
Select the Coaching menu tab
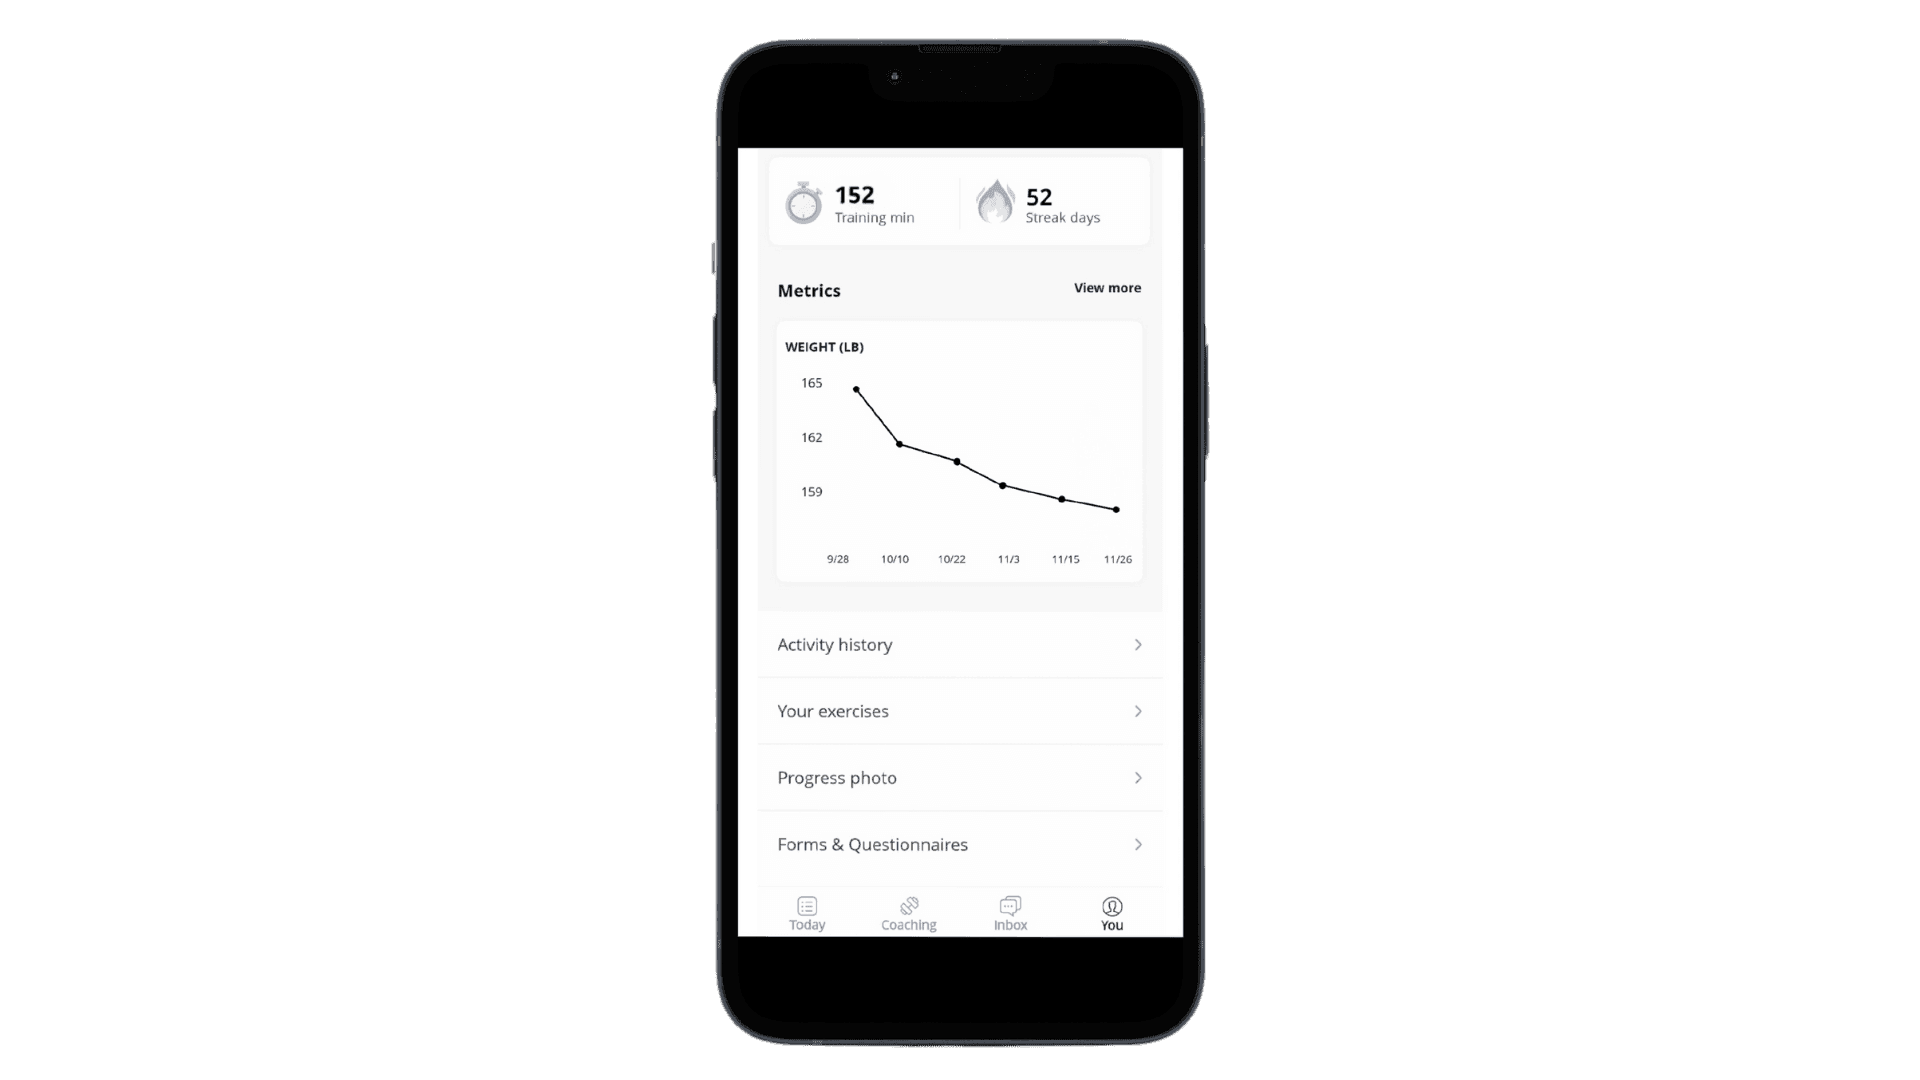tap(909, 913)
